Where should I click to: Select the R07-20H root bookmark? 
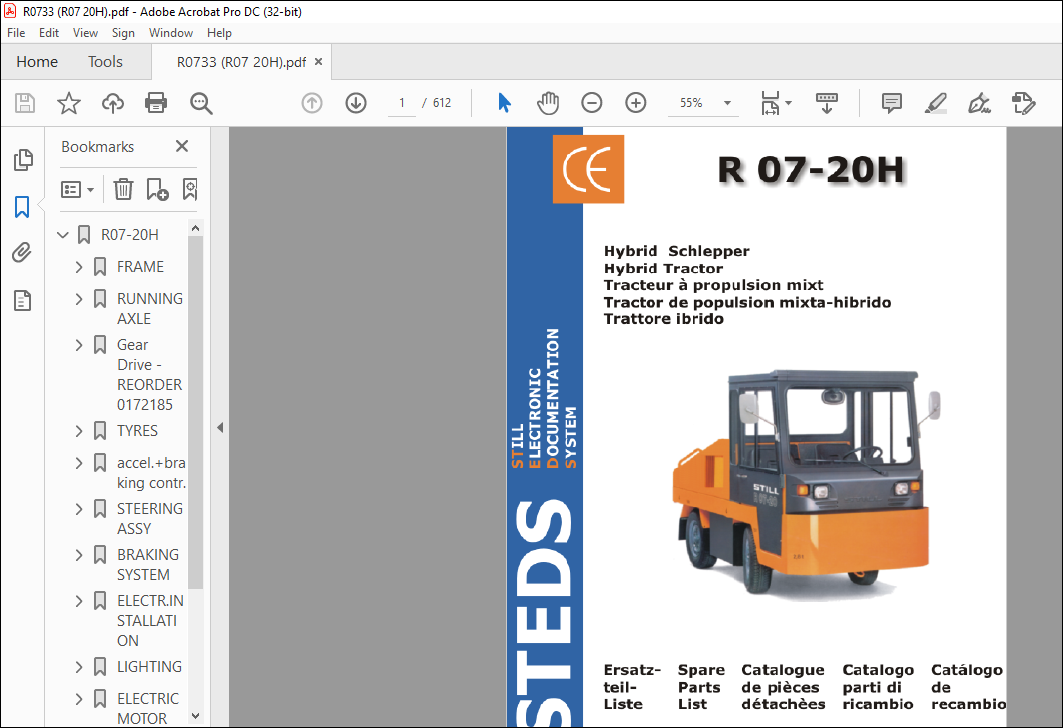tap(129, 235)
